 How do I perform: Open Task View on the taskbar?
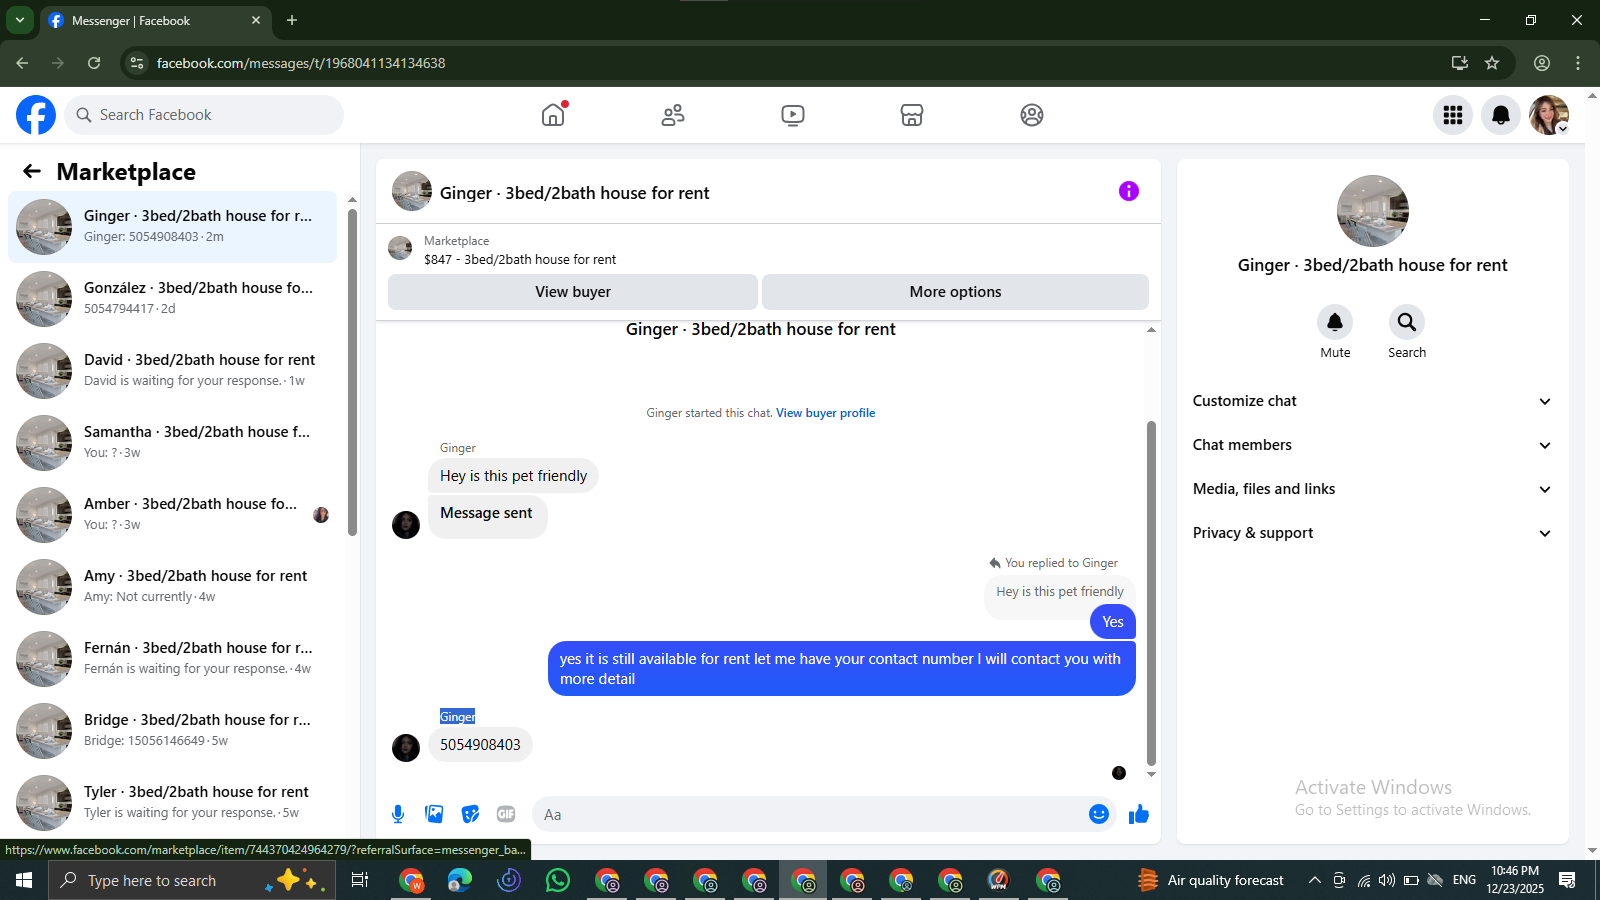click(x=360, y=880)
